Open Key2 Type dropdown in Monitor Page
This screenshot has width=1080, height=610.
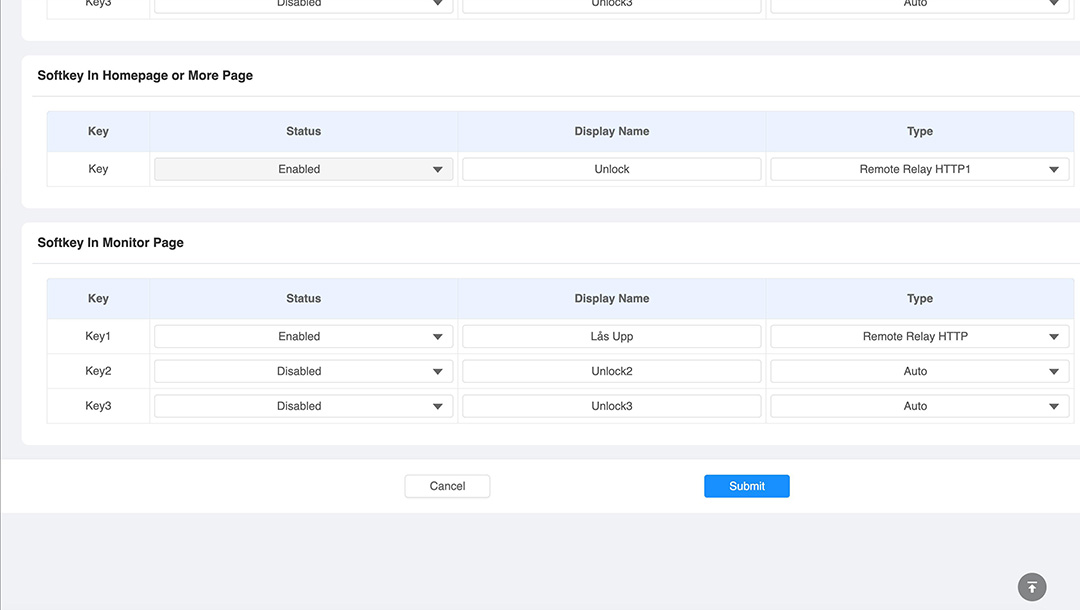[918, 372]
